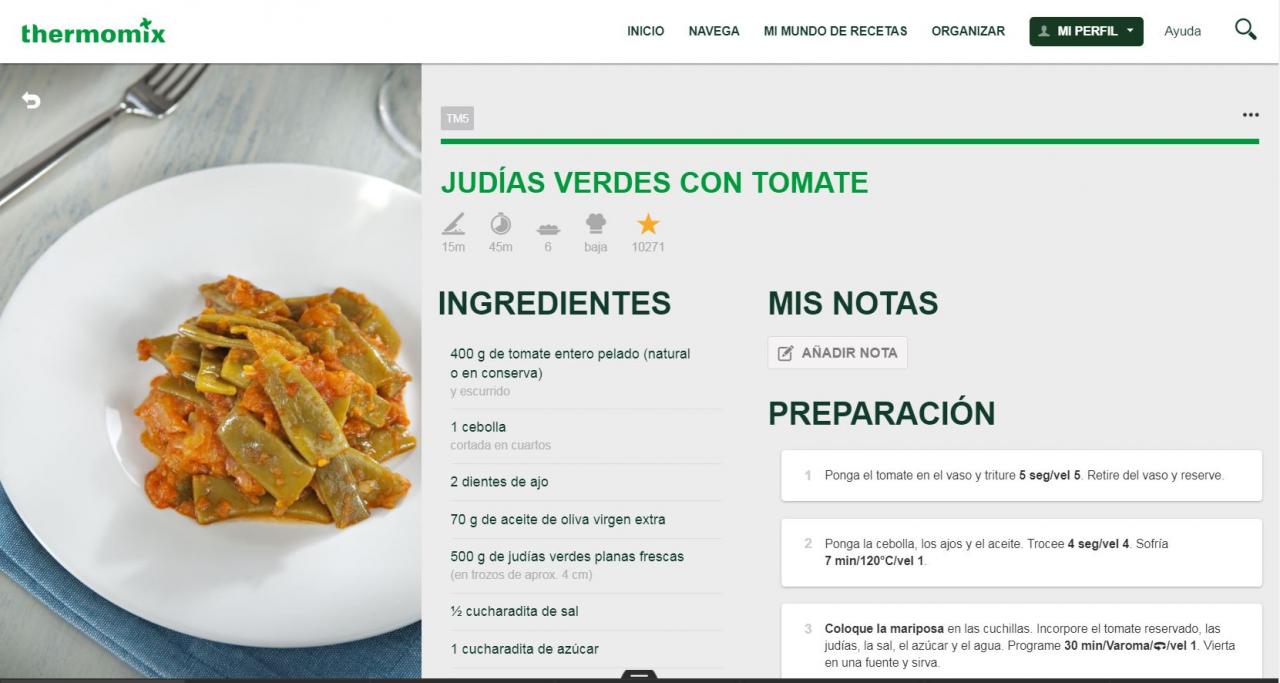The height and width of the screenshot is (683, 1280).
Task: Select preparation step 3 card
Action: pyautogui.click(x=1021, y=640)
